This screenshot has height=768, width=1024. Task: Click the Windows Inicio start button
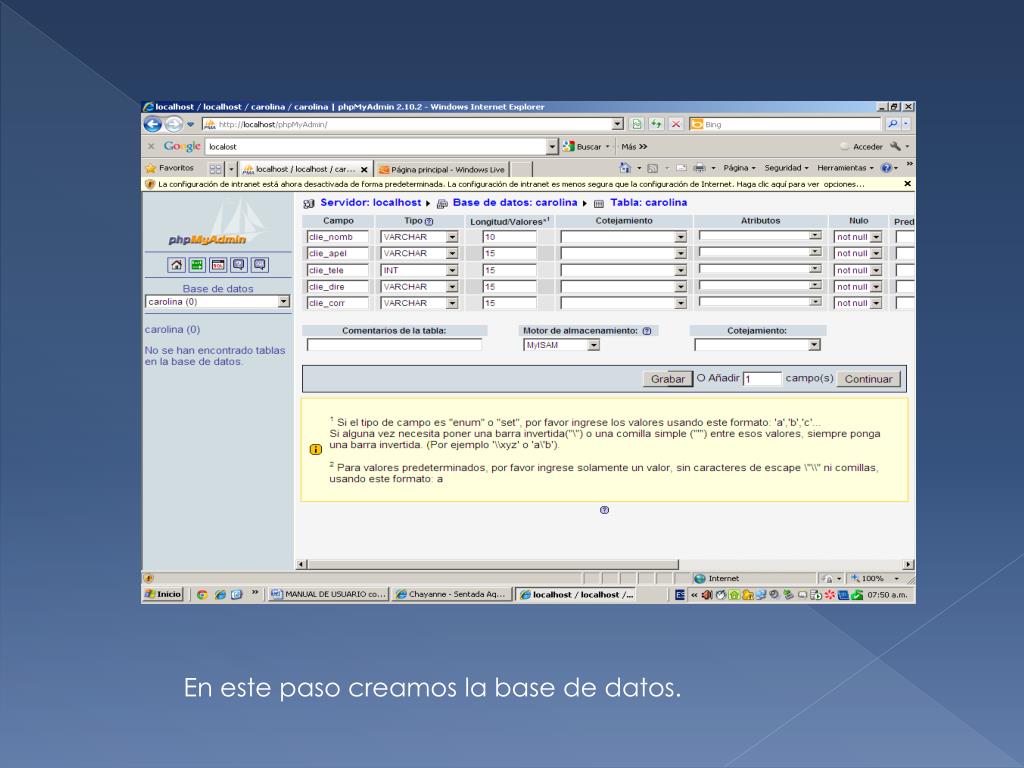click(x=163, y=594)
